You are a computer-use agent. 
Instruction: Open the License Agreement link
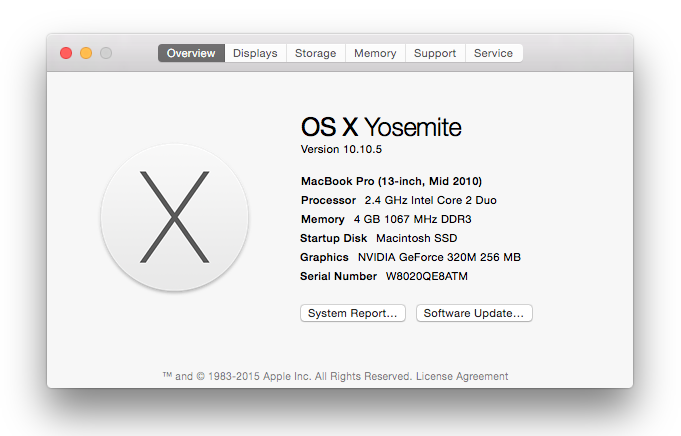[x=462, y=376]
